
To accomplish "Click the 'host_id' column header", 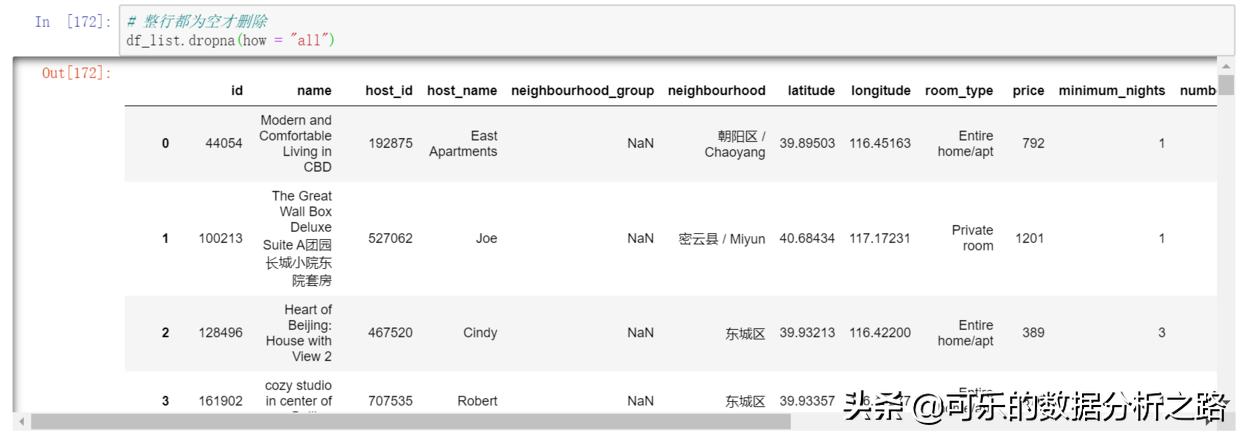I will (389, 90).
